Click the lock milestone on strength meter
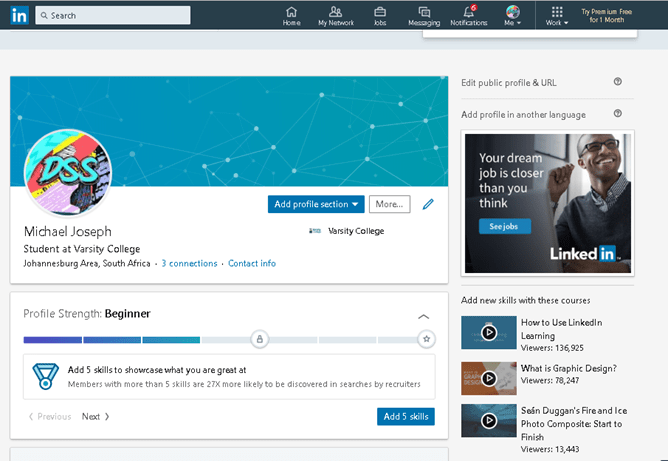This screenshot has height=461, width=668. click(x=259, y=340)
